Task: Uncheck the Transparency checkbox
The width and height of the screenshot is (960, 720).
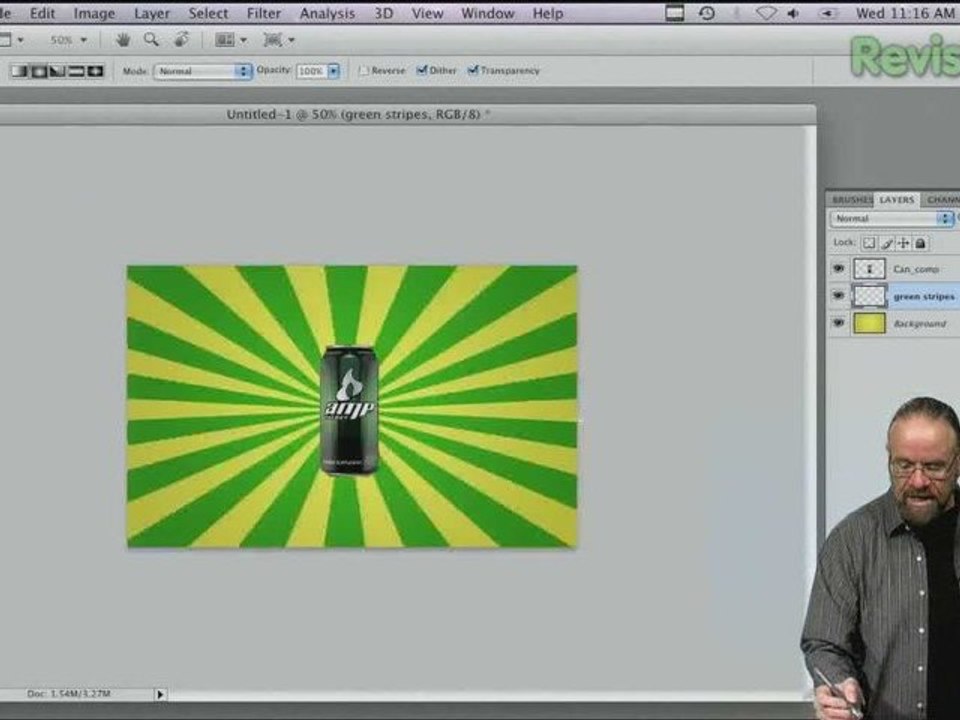Action: pyautogui.click(x=473, y=70)
